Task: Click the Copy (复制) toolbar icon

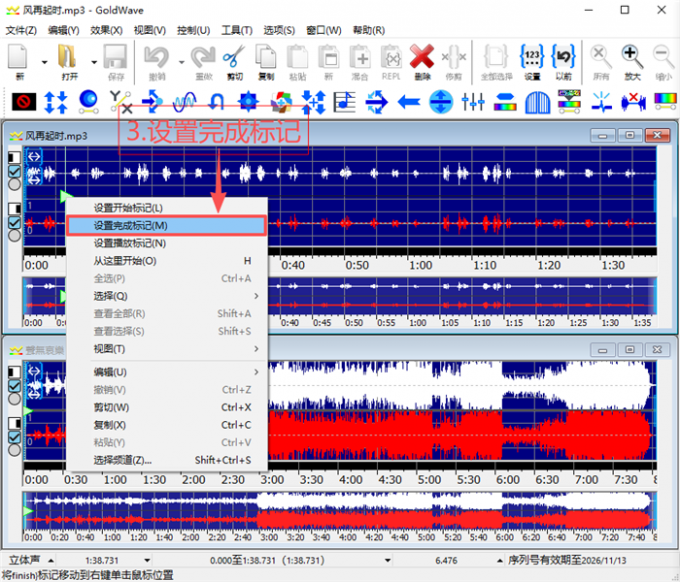Action: pos(265,58)
